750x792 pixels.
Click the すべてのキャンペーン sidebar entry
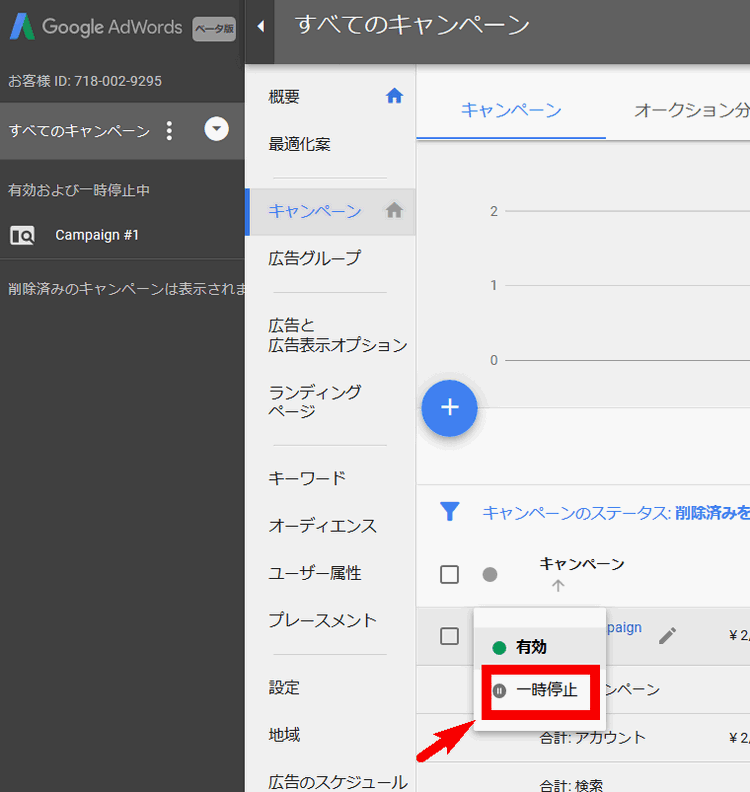pyautogui.click(x=79, y=131)
